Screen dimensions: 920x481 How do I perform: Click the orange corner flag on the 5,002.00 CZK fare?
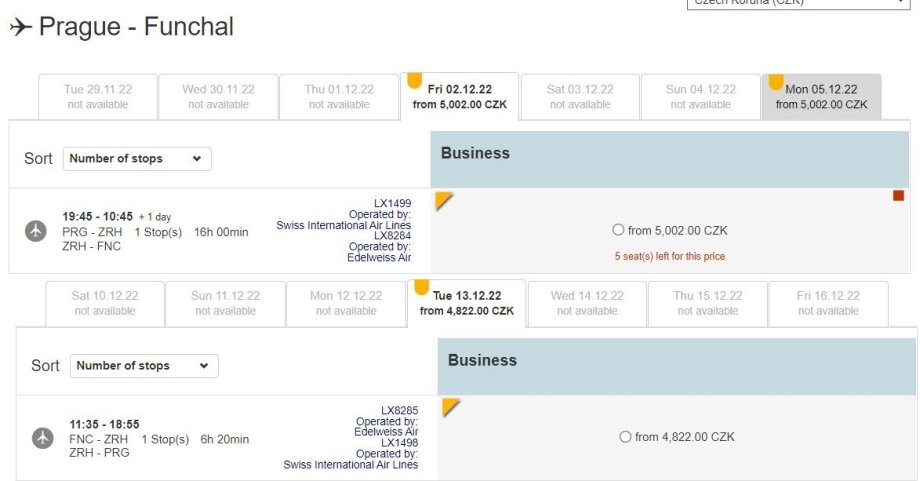pos(444,200)
